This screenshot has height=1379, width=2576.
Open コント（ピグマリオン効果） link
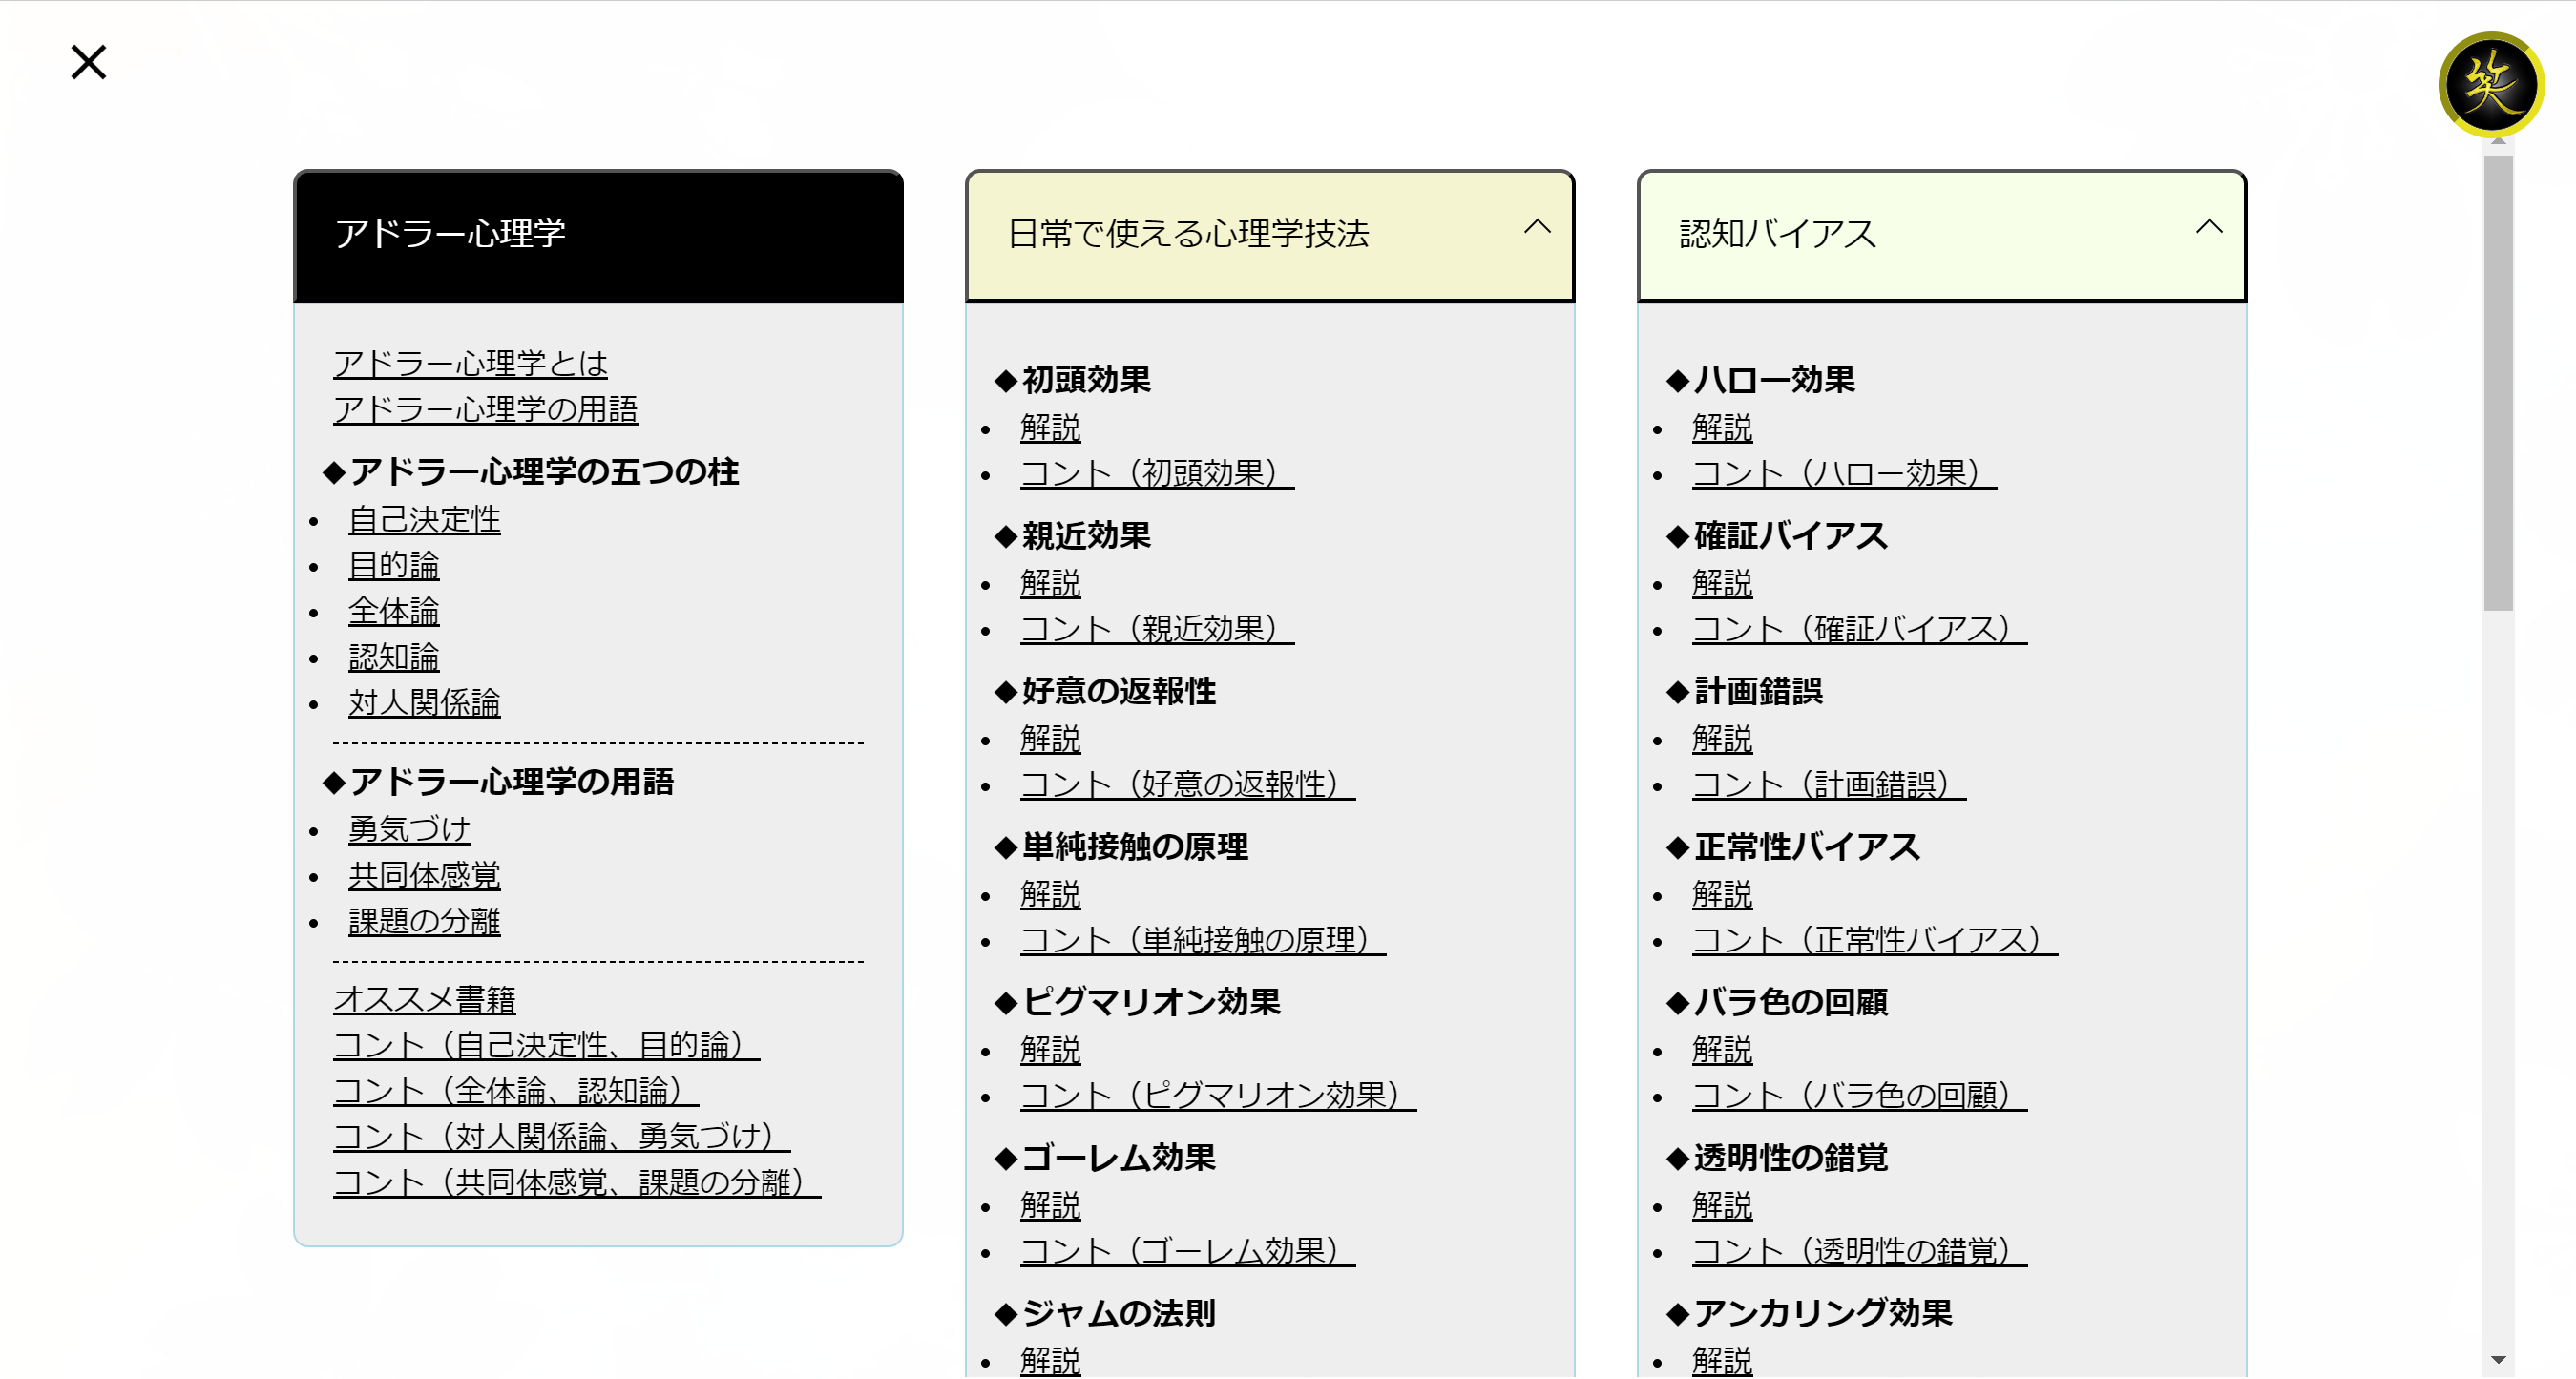1218,1096
